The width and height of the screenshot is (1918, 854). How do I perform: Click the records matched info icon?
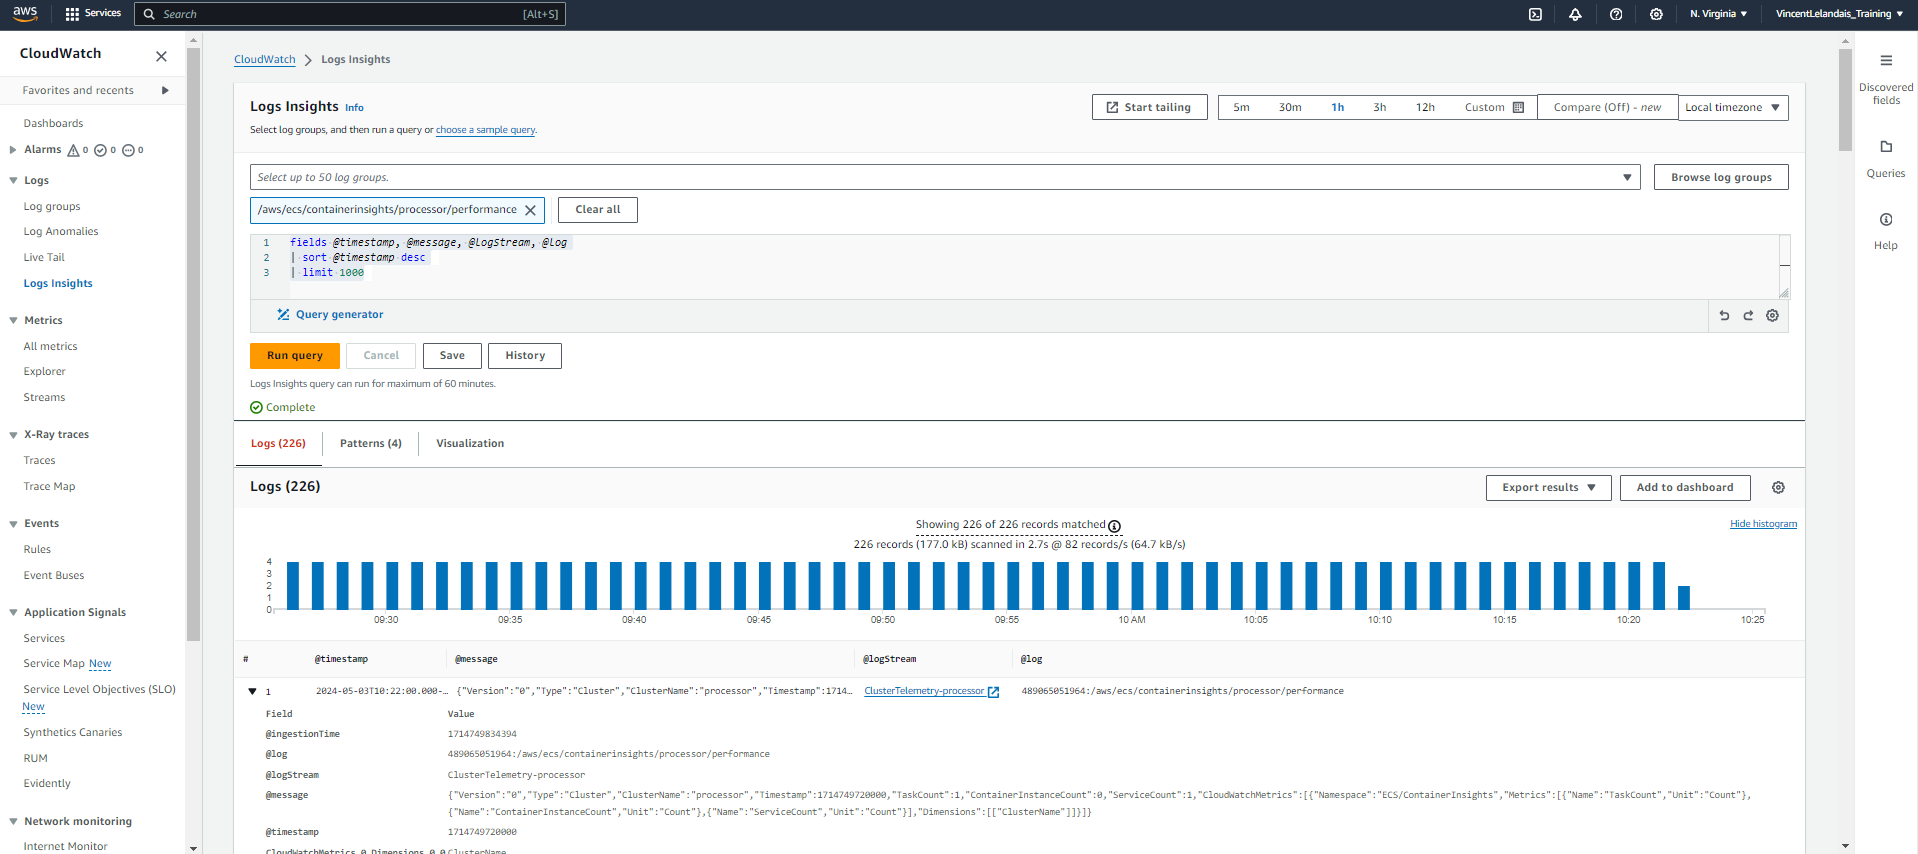coord(1114,526)
